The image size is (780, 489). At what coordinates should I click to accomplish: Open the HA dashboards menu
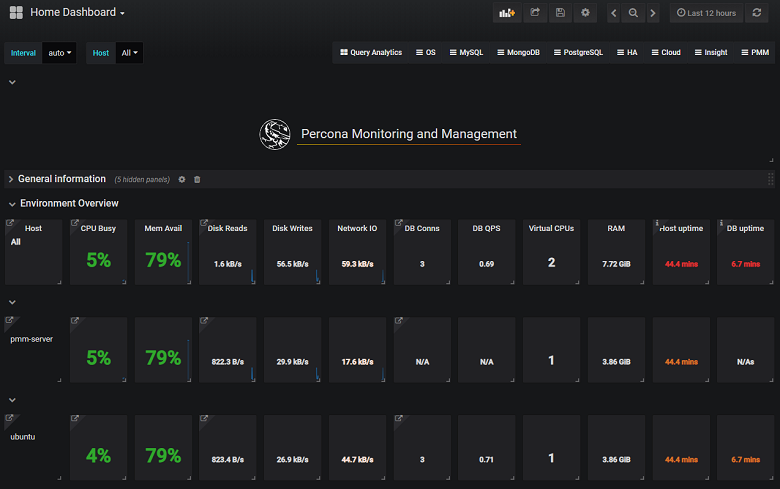coord(627,52)
